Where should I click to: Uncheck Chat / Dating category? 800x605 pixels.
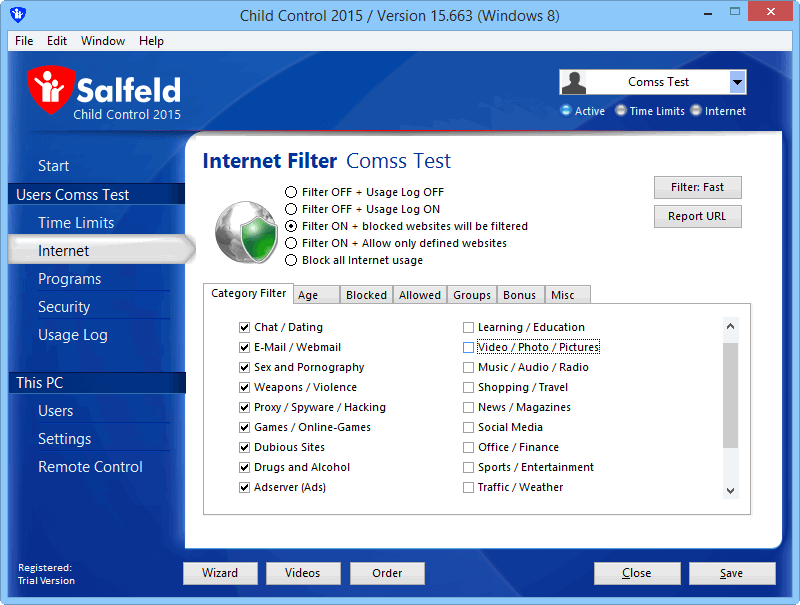244,327
